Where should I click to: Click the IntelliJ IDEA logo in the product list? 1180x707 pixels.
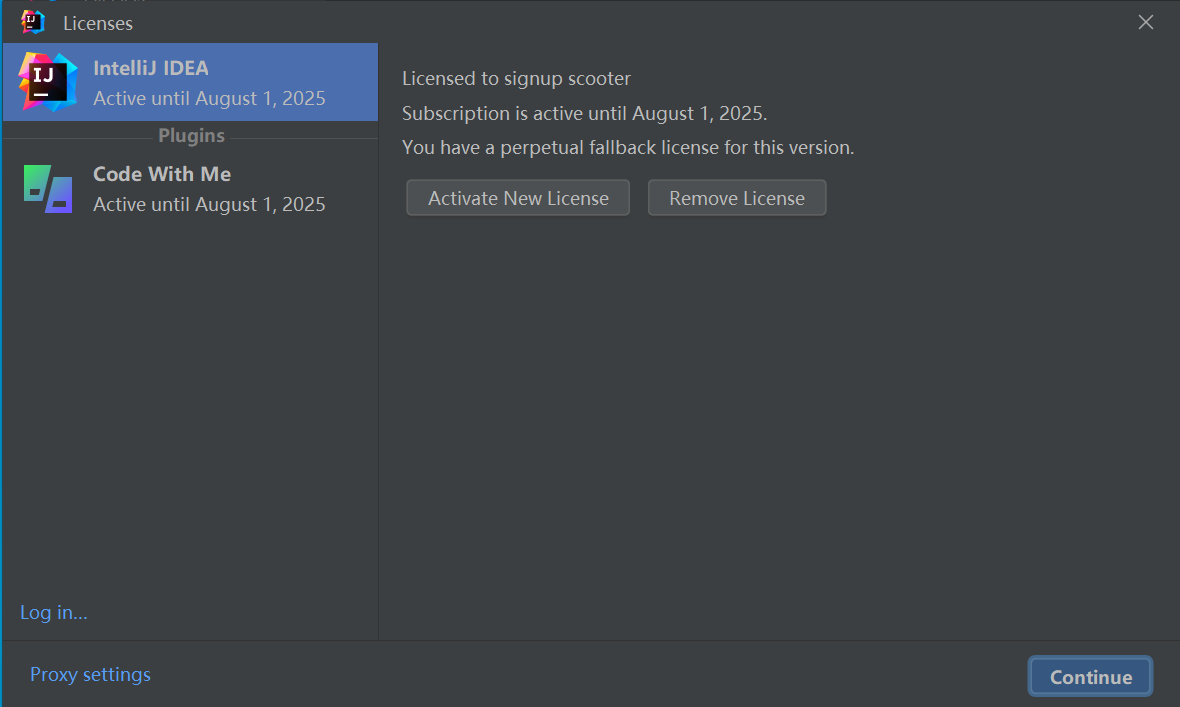pos(47,82)
